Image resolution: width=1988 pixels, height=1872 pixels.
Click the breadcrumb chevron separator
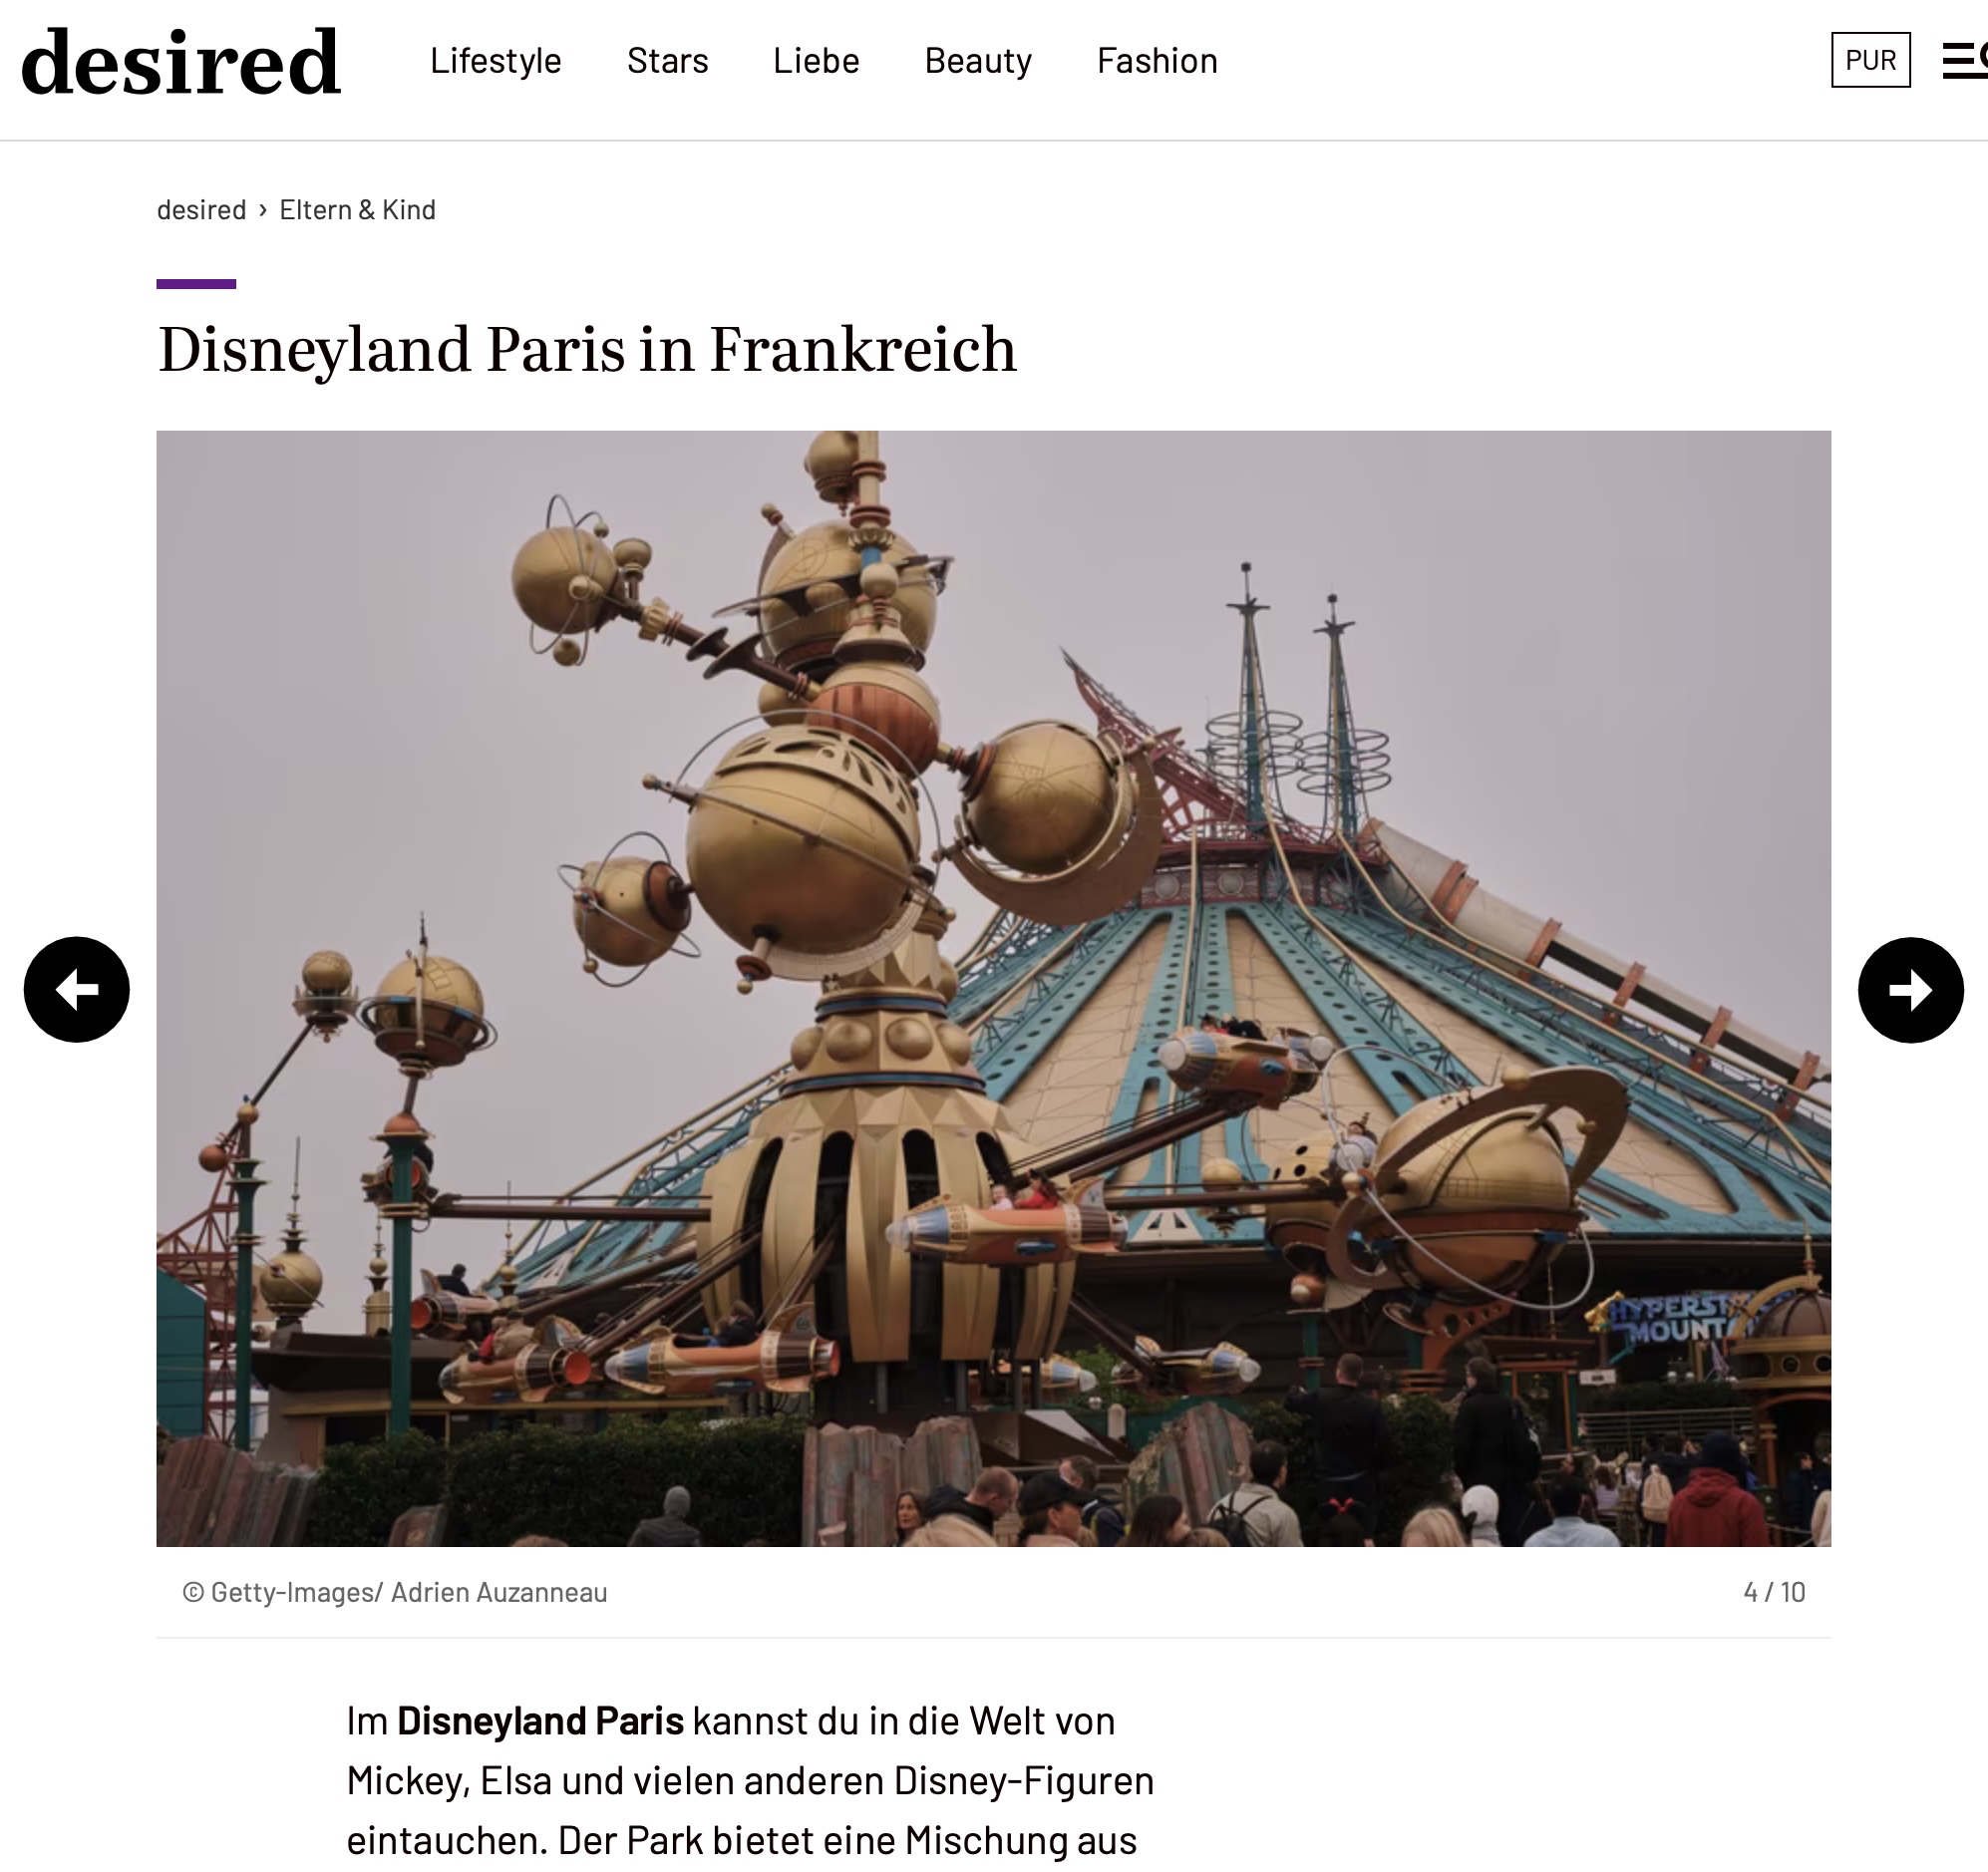(x=263, y=210)
